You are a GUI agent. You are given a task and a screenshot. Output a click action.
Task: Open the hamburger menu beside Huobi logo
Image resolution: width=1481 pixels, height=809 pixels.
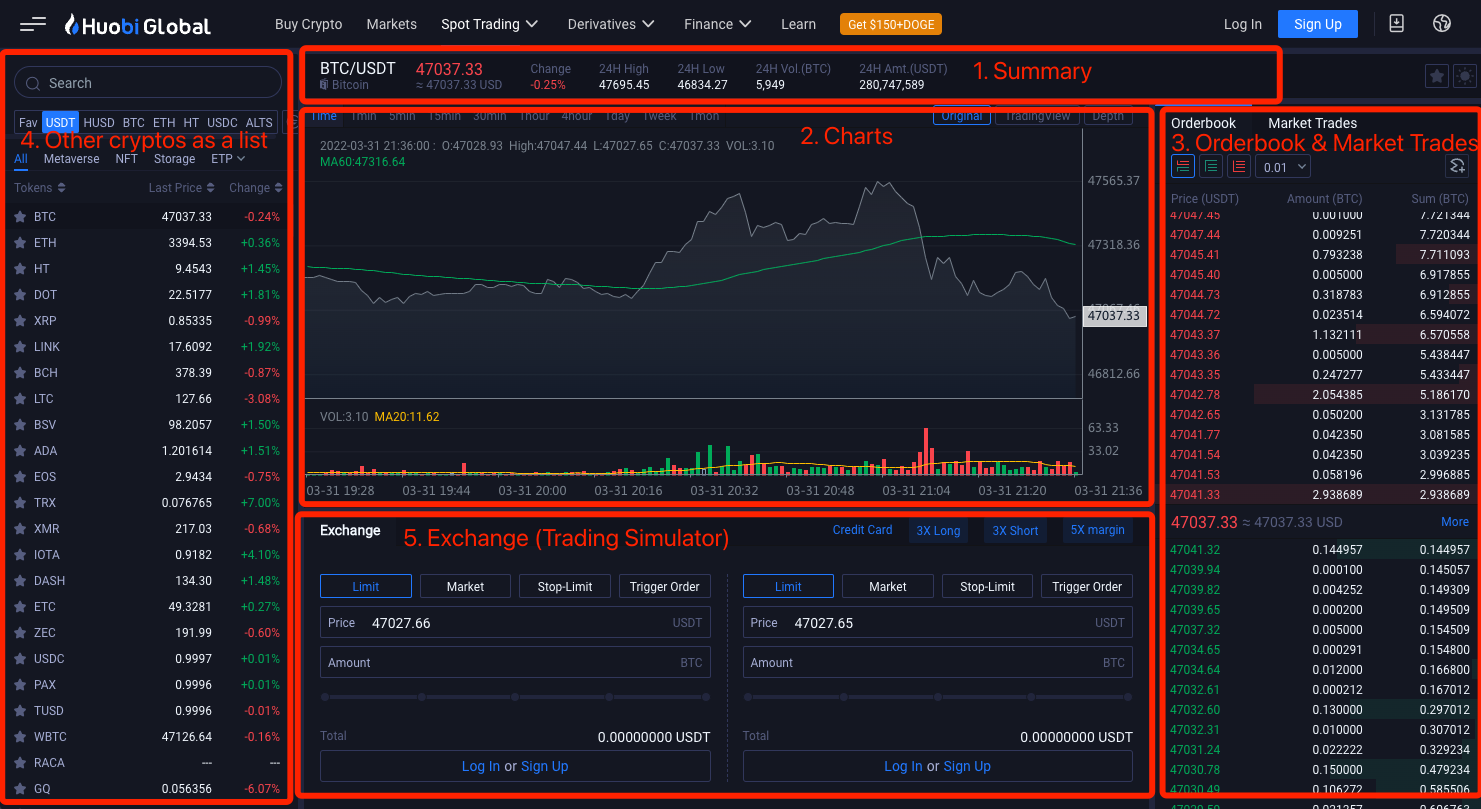(x=33, y=24)
